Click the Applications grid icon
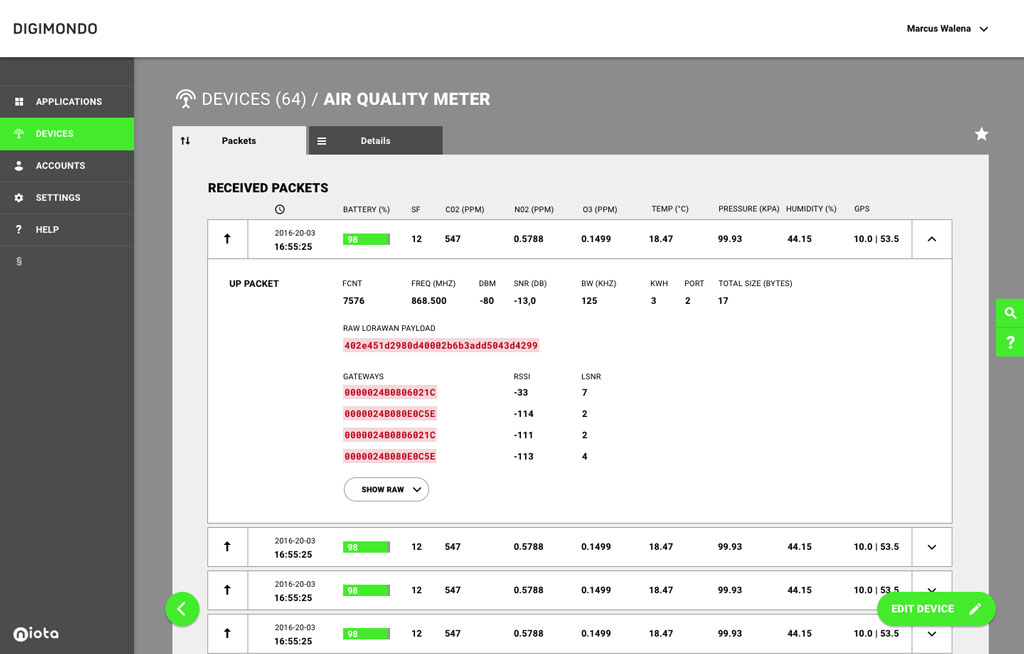This screenshot has height=654, width=1024. click(x=19, y=102)
